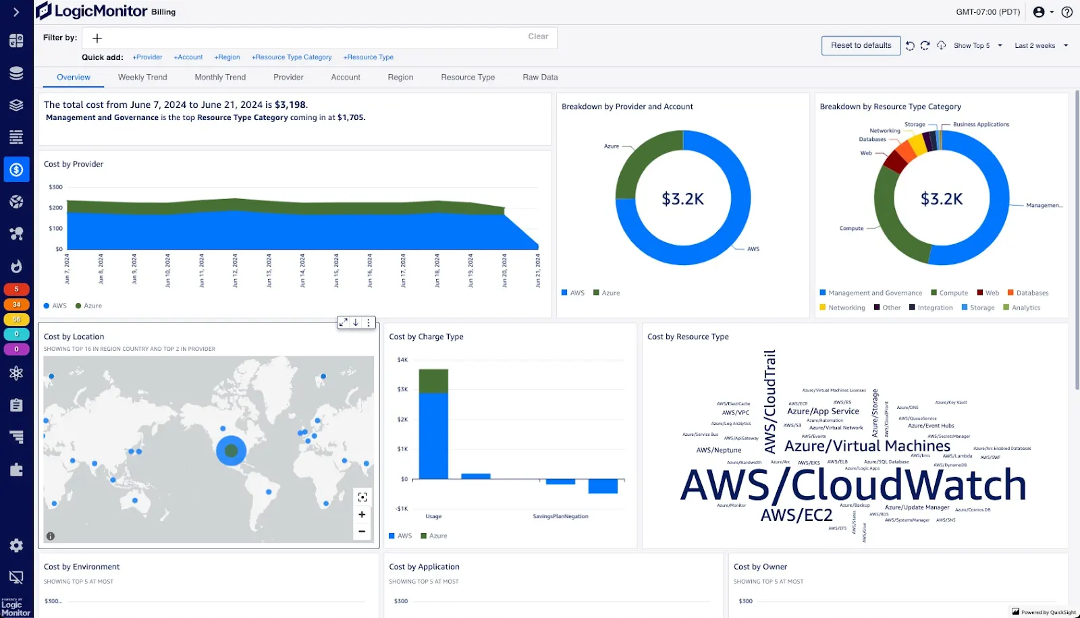Screen dimensions: 1080x618
Task: Click the refresh icon near Show Top 5
Action: (927, 46)
